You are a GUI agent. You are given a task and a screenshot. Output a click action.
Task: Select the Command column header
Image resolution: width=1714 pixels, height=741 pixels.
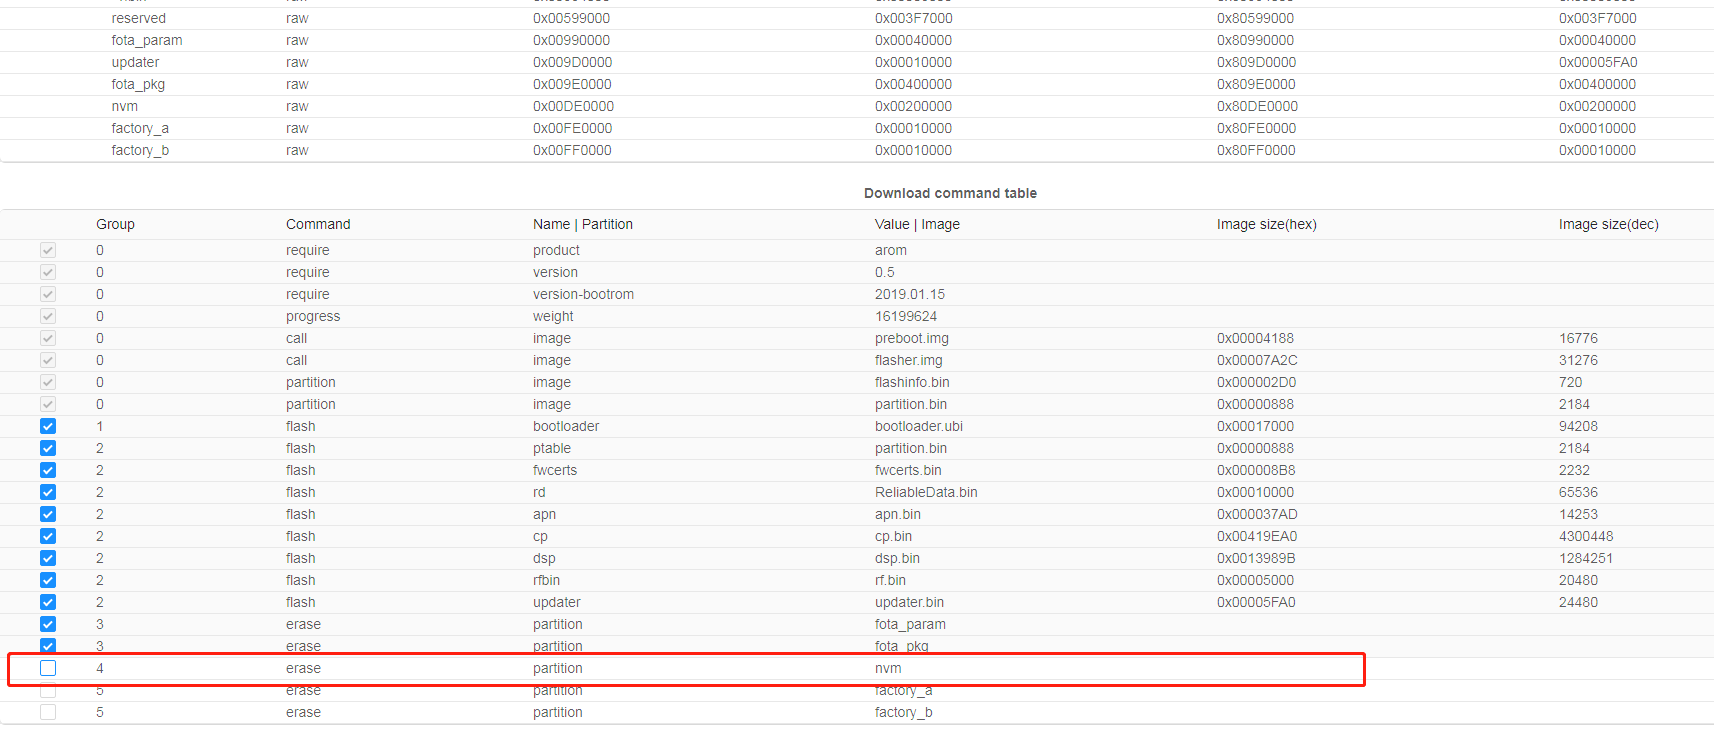(x=318, y=224)
